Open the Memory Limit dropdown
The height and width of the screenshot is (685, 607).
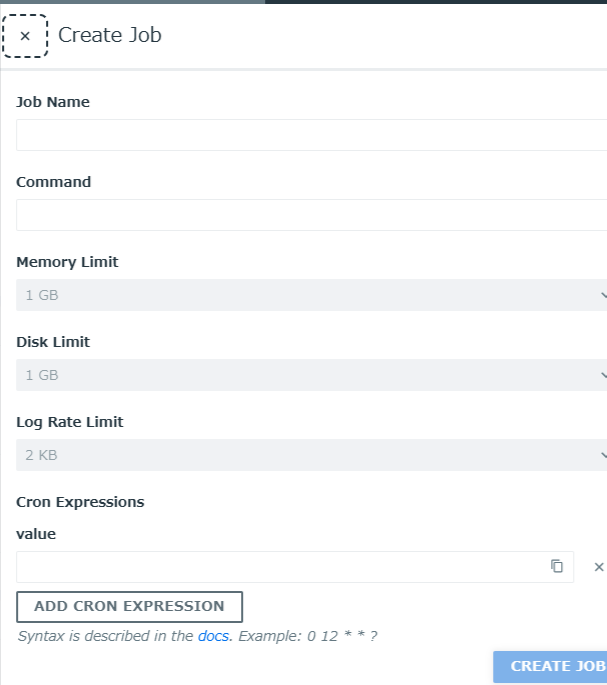311,295
